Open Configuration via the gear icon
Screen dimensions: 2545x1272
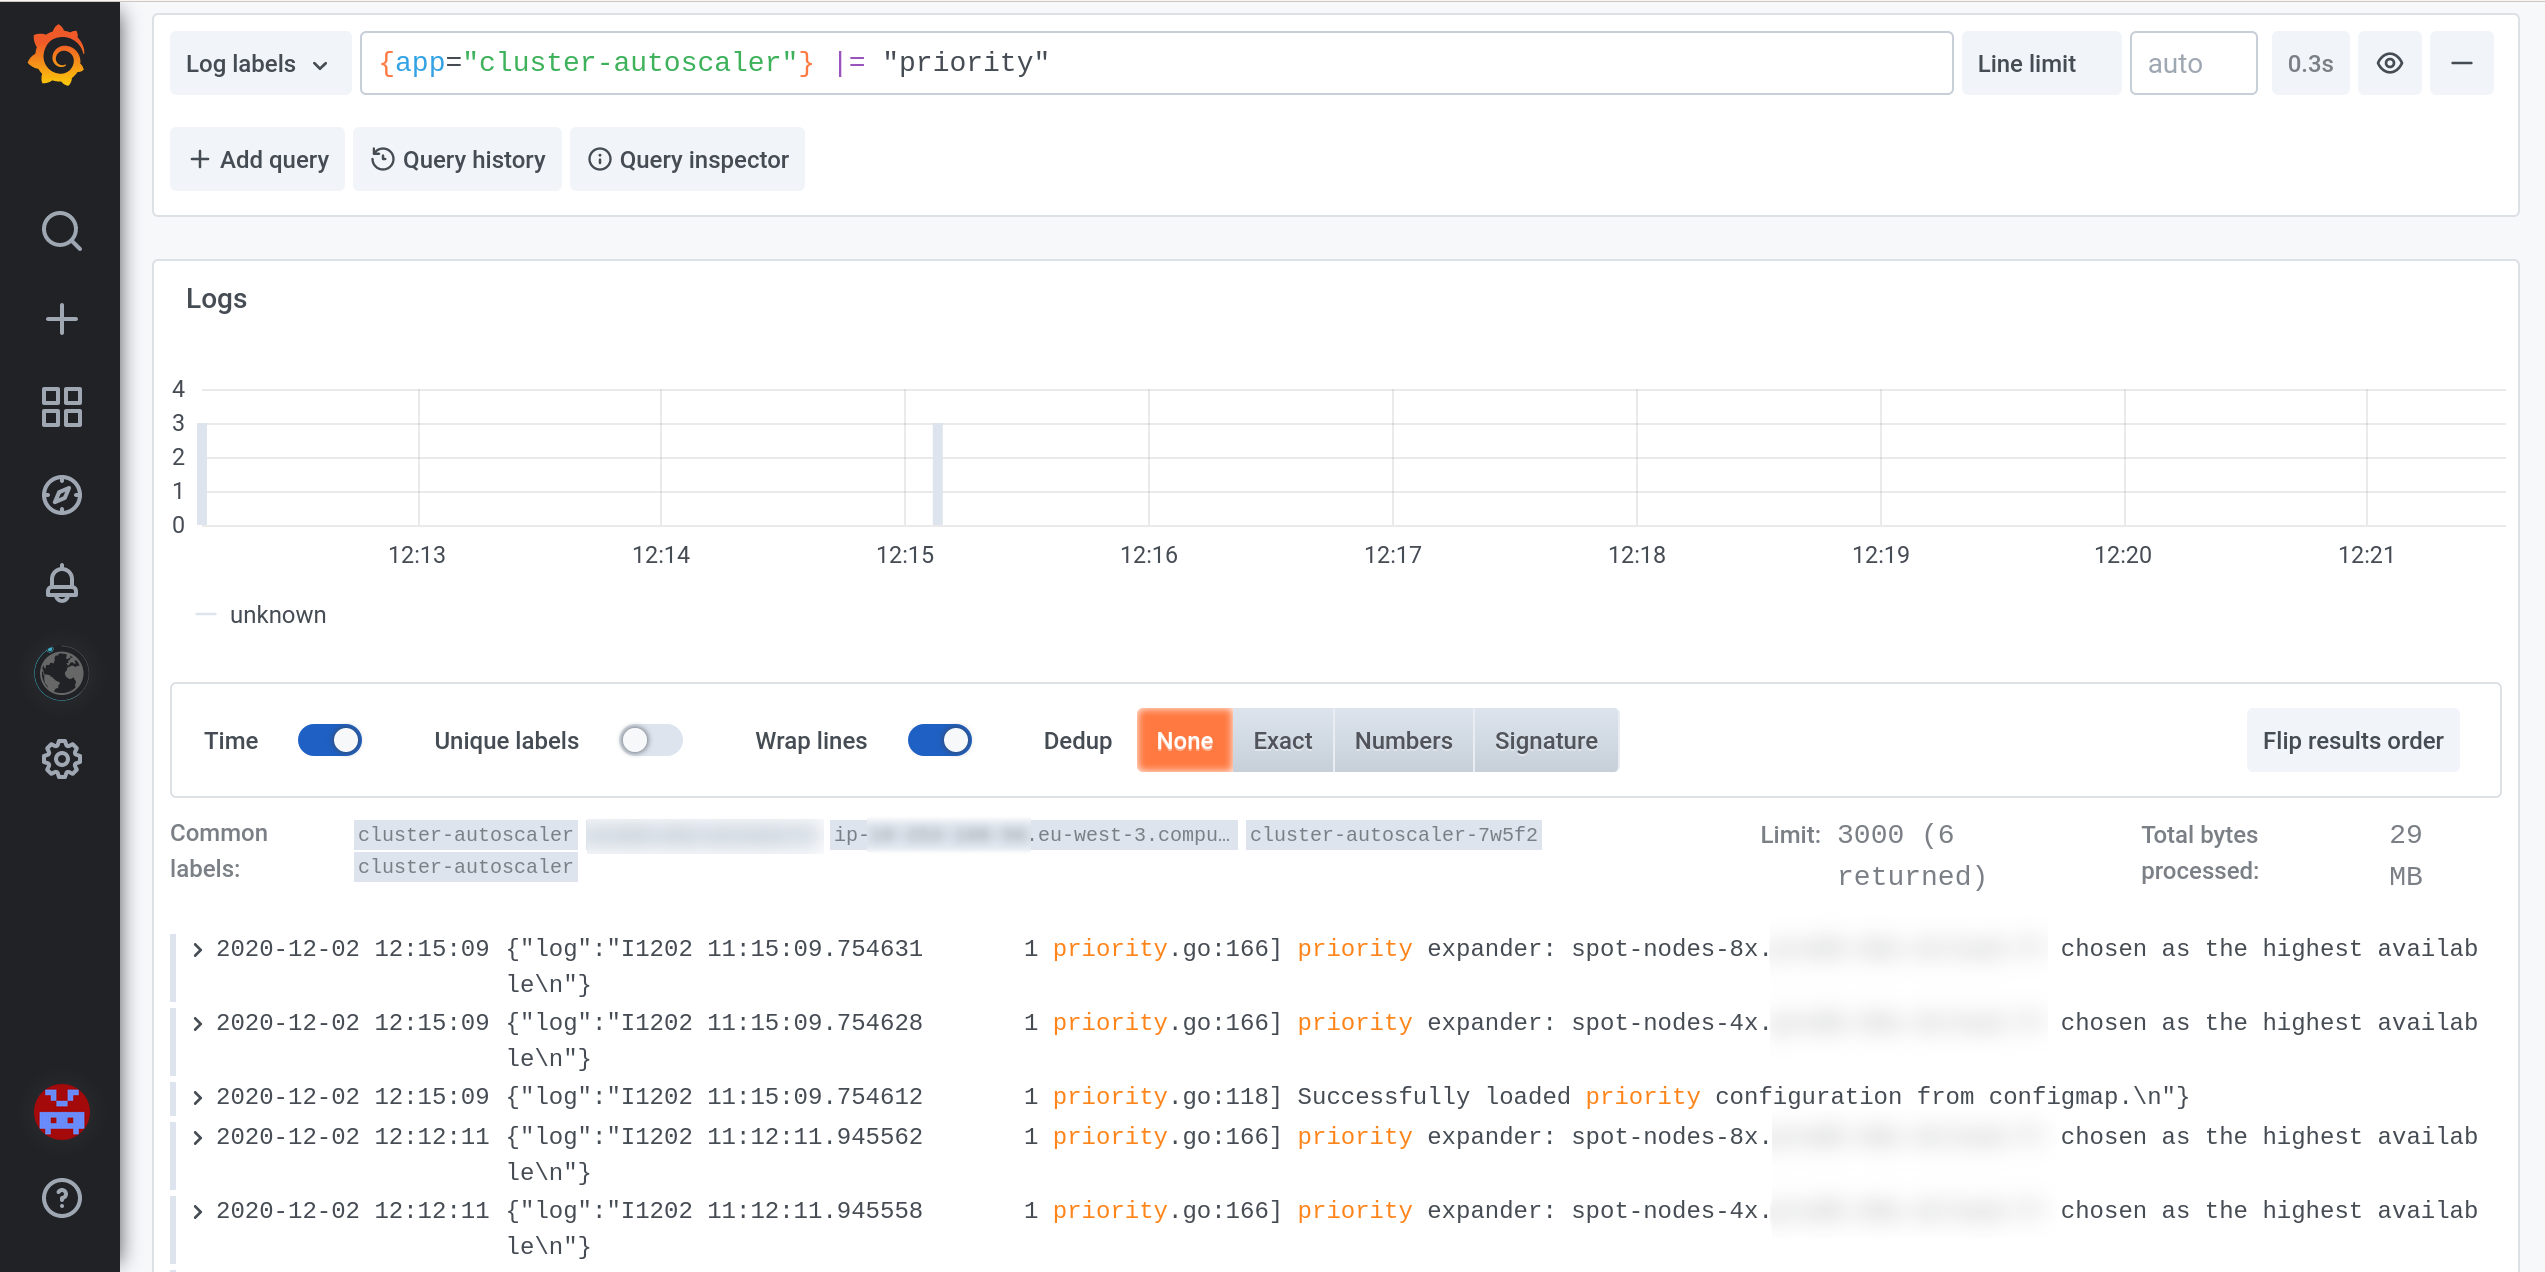[62, 759]
